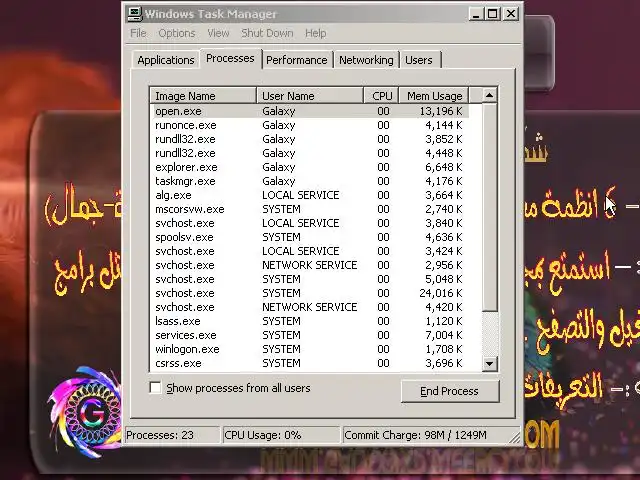
Task: Open the Shut Down menu
Action: coord(267,33)
